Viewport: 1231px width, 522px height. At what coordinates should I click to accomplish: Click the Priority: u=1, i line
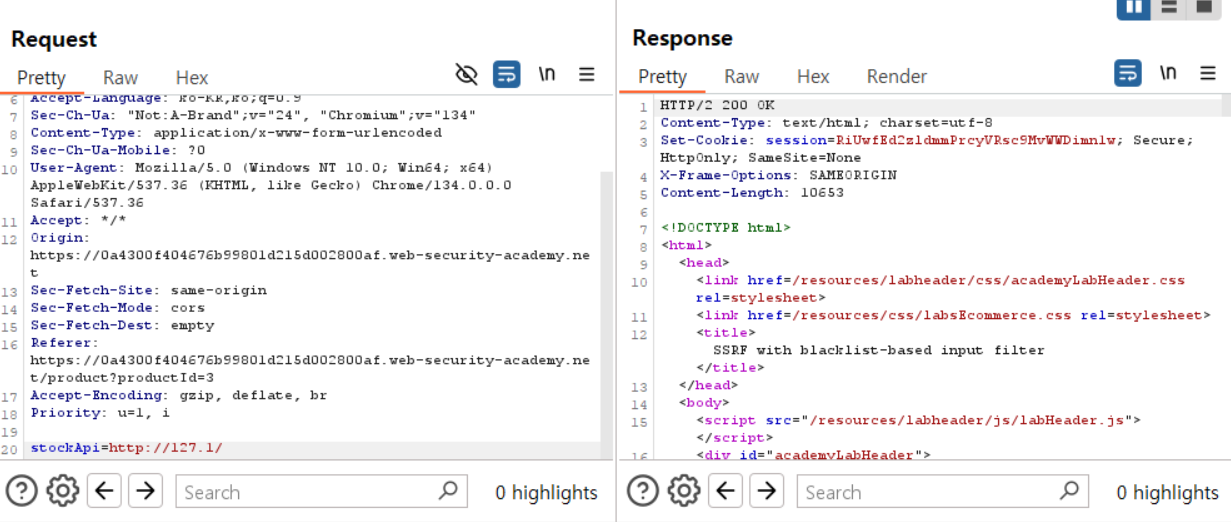100,413
